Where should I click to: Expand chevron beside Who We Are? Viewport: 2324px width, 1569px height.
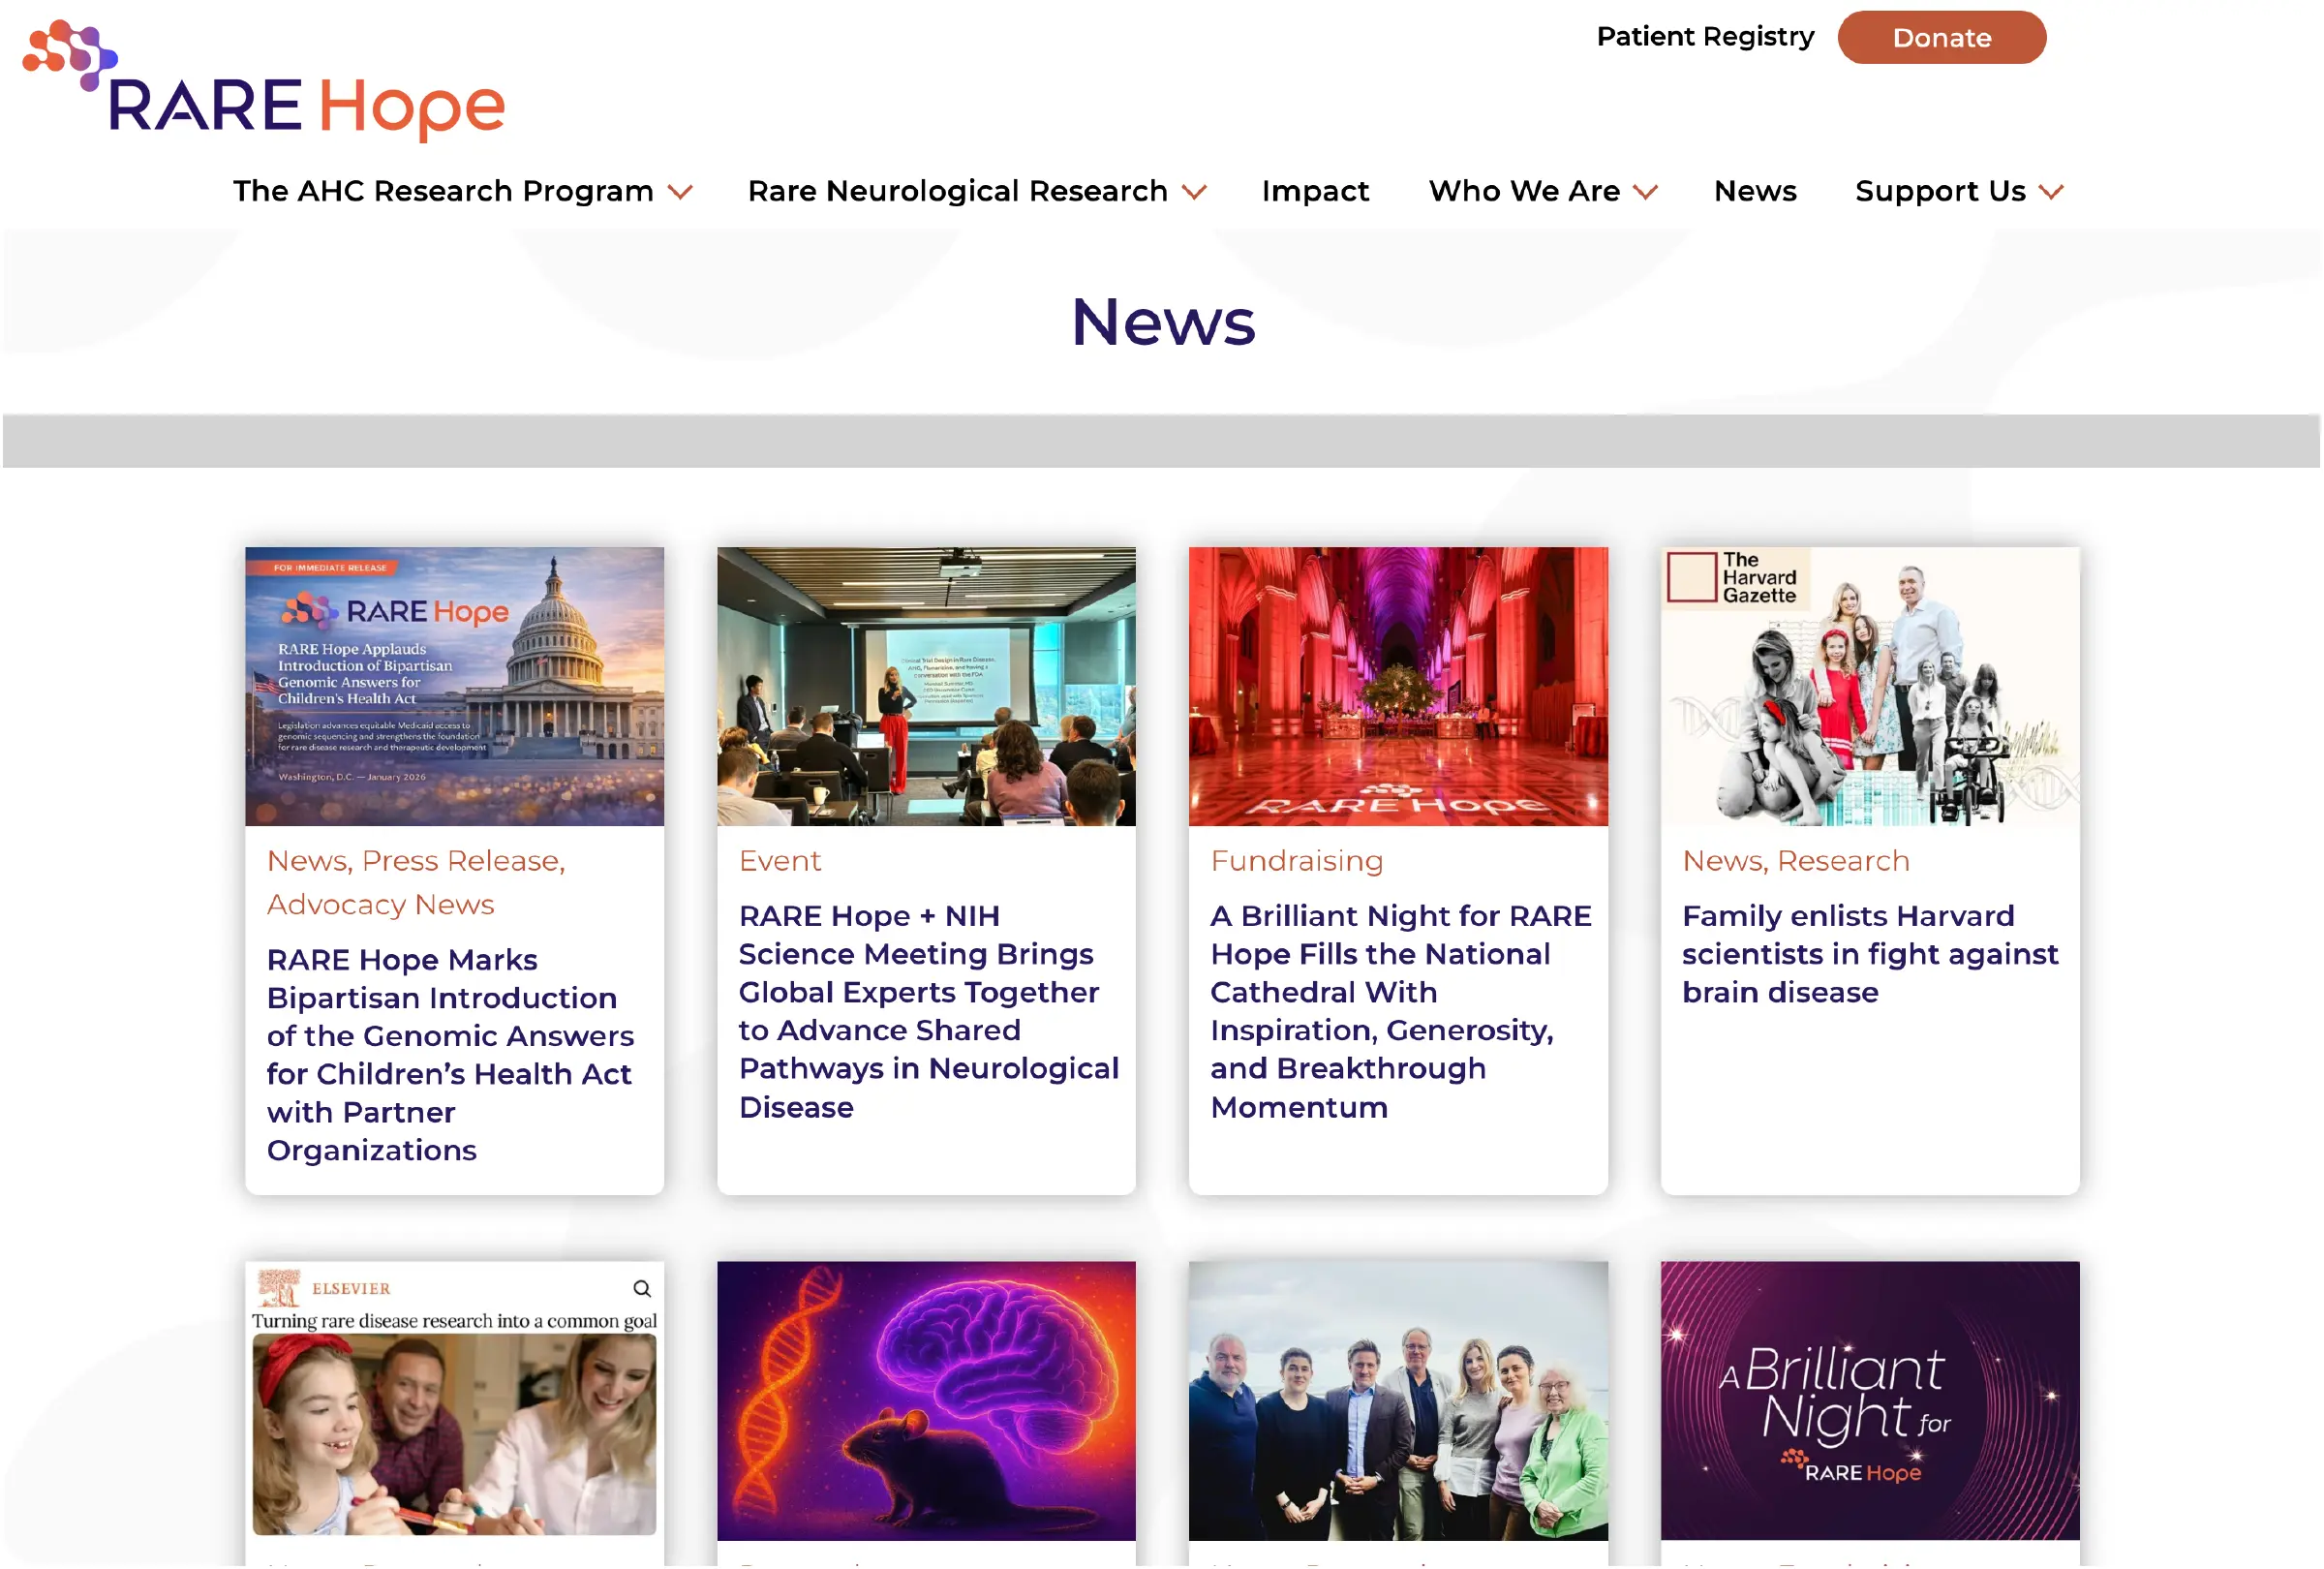[1646, 192]
